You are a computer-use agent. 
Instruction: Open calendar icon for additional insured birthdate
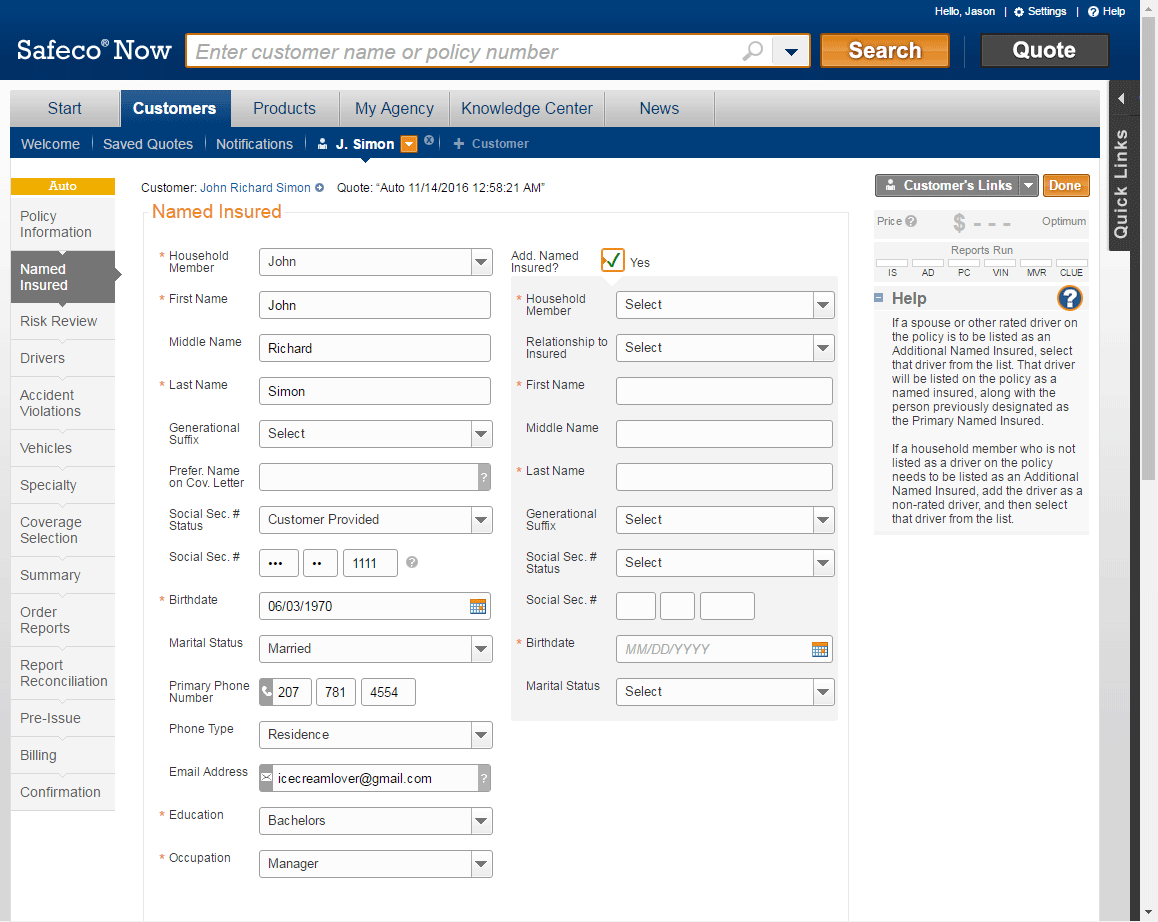click(x=820, y=649)
